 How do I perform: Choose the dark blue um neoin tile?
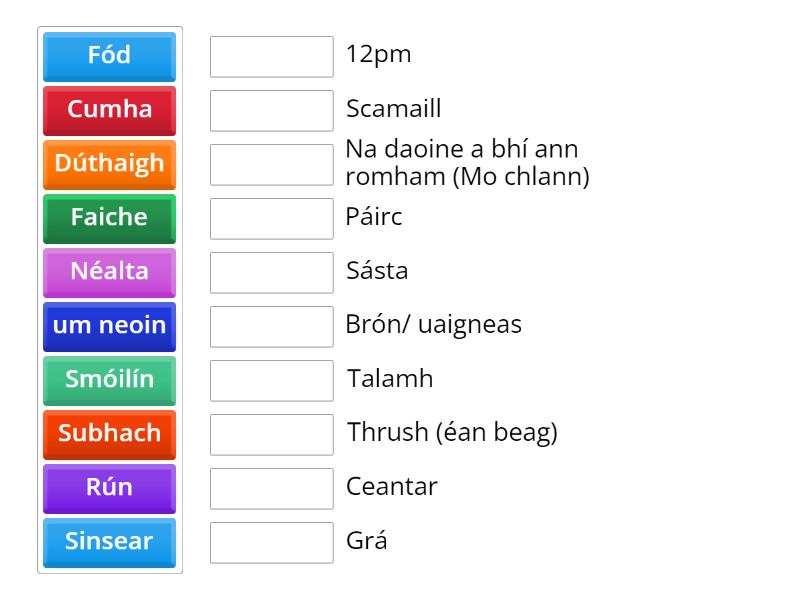click(x=109, y=326)
